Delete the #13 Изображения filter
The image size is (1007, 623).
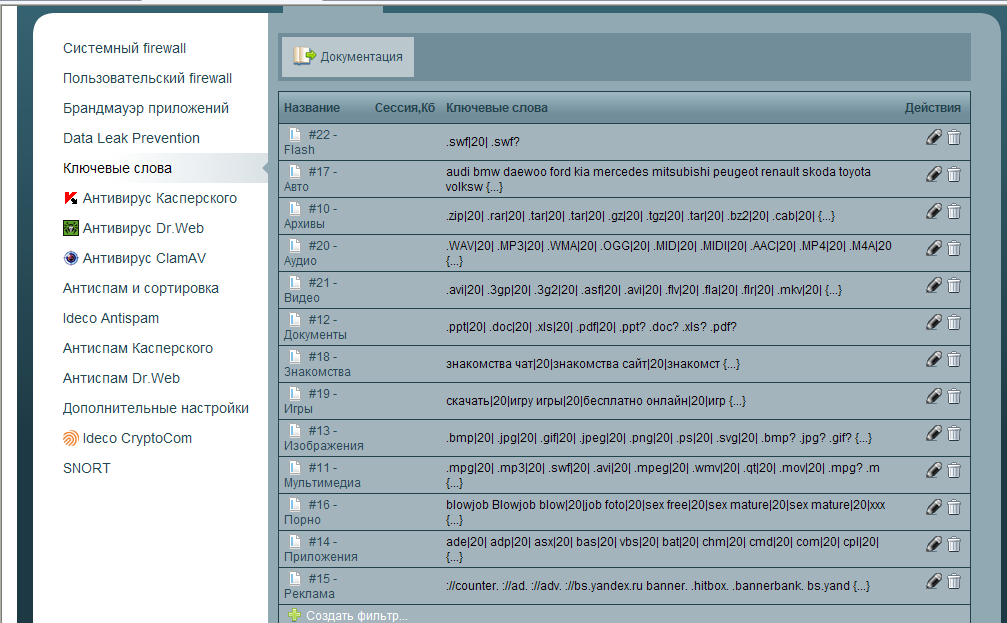click(x=954, y=434)
